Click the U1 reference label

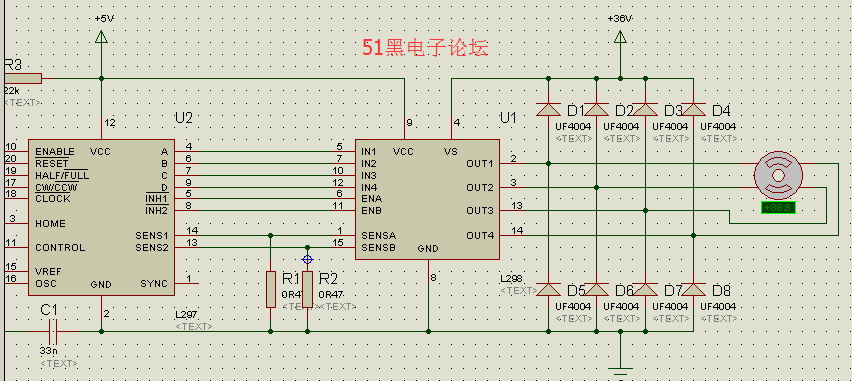508,118
